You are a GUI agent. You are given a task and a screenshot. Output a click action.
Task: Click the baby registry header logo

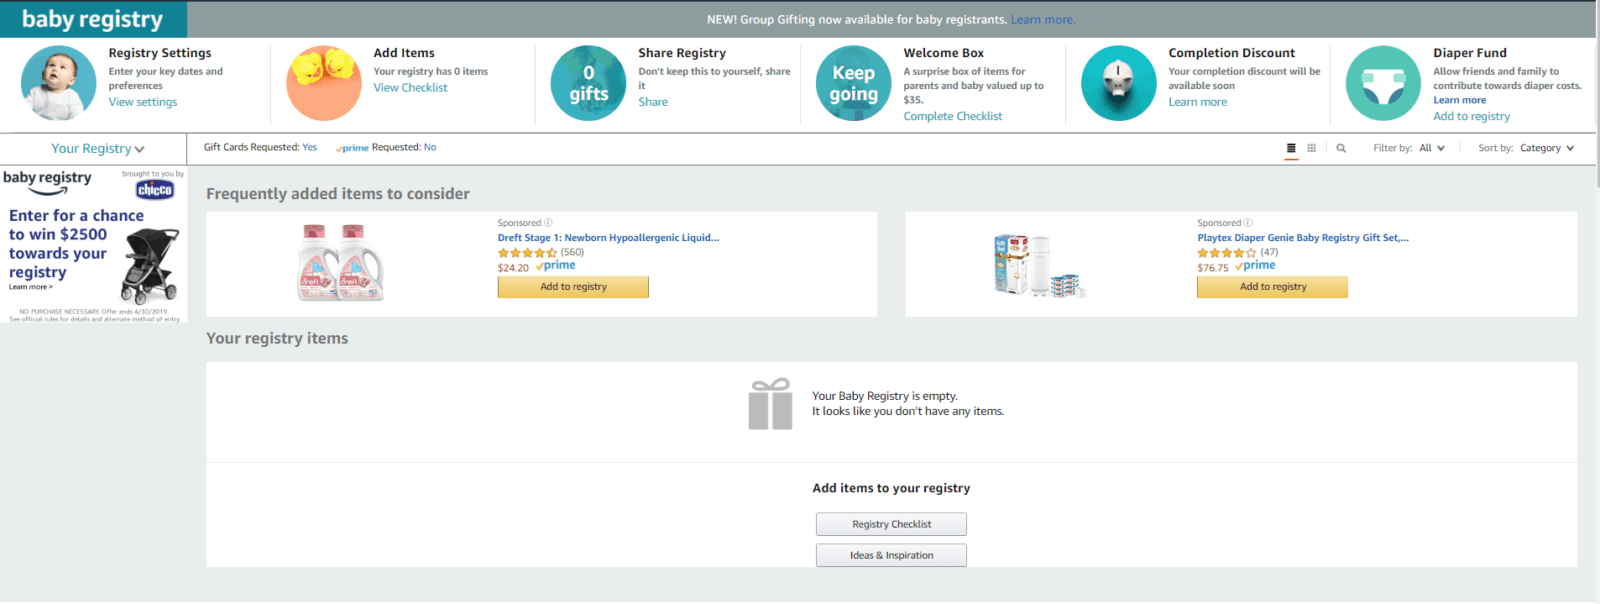coord(92,20)
